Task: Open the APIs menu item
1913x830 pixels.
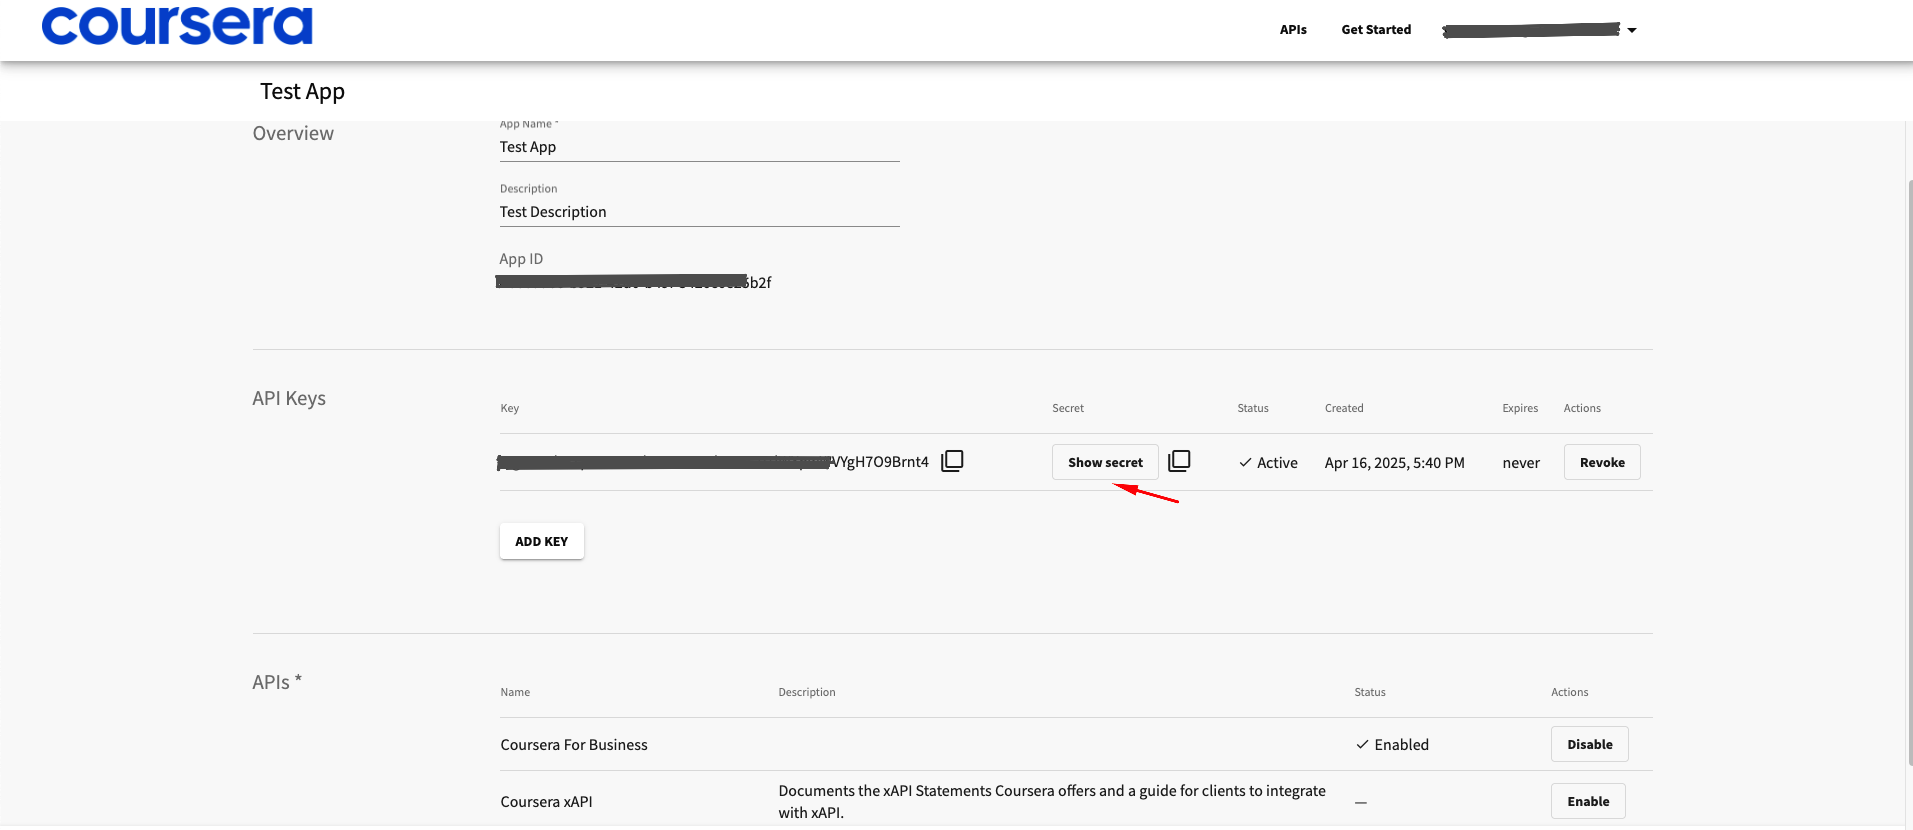Action: point(1293,30)
